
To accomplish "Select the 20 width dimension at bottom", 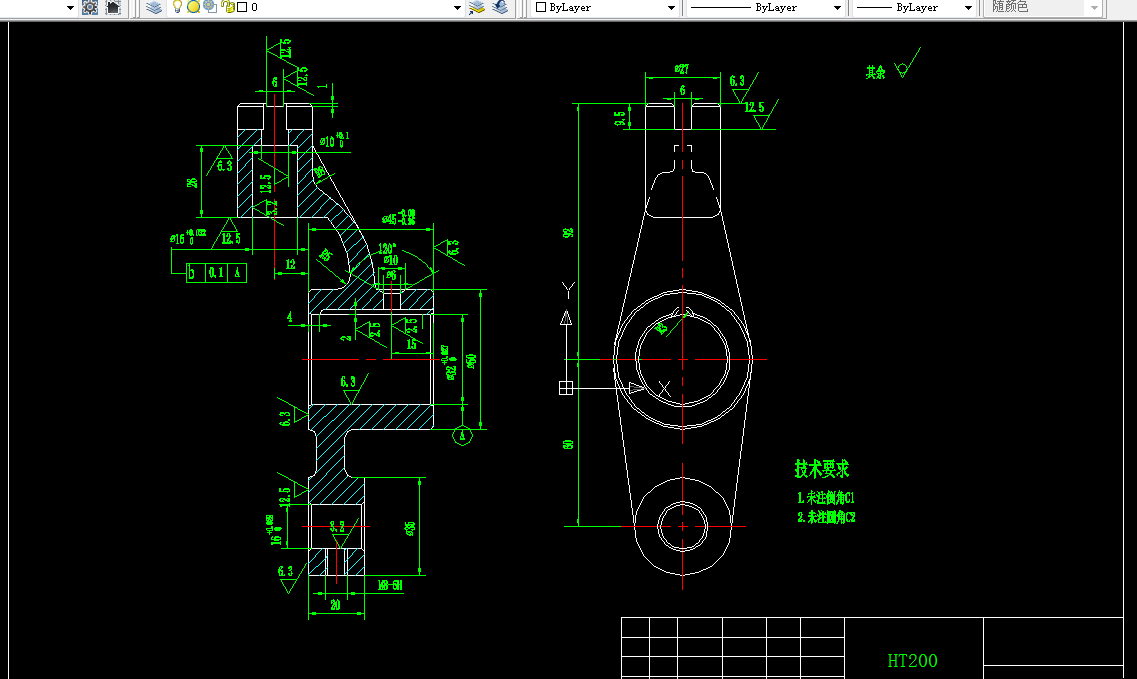I will tap(335, 604).
